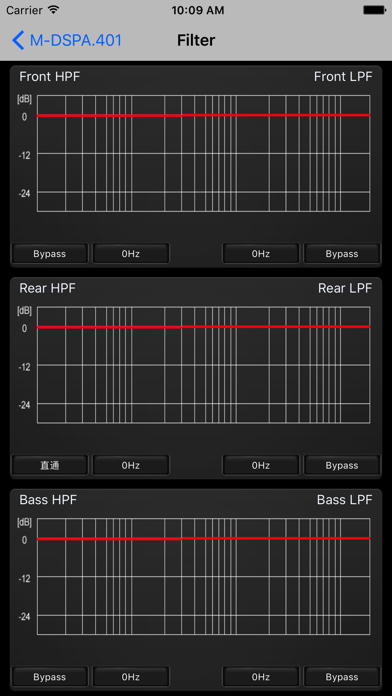This screenshot has width=392, height=696.
Task: Open Front HPF Bypass slope selector
Action: [x=50, y=254]
